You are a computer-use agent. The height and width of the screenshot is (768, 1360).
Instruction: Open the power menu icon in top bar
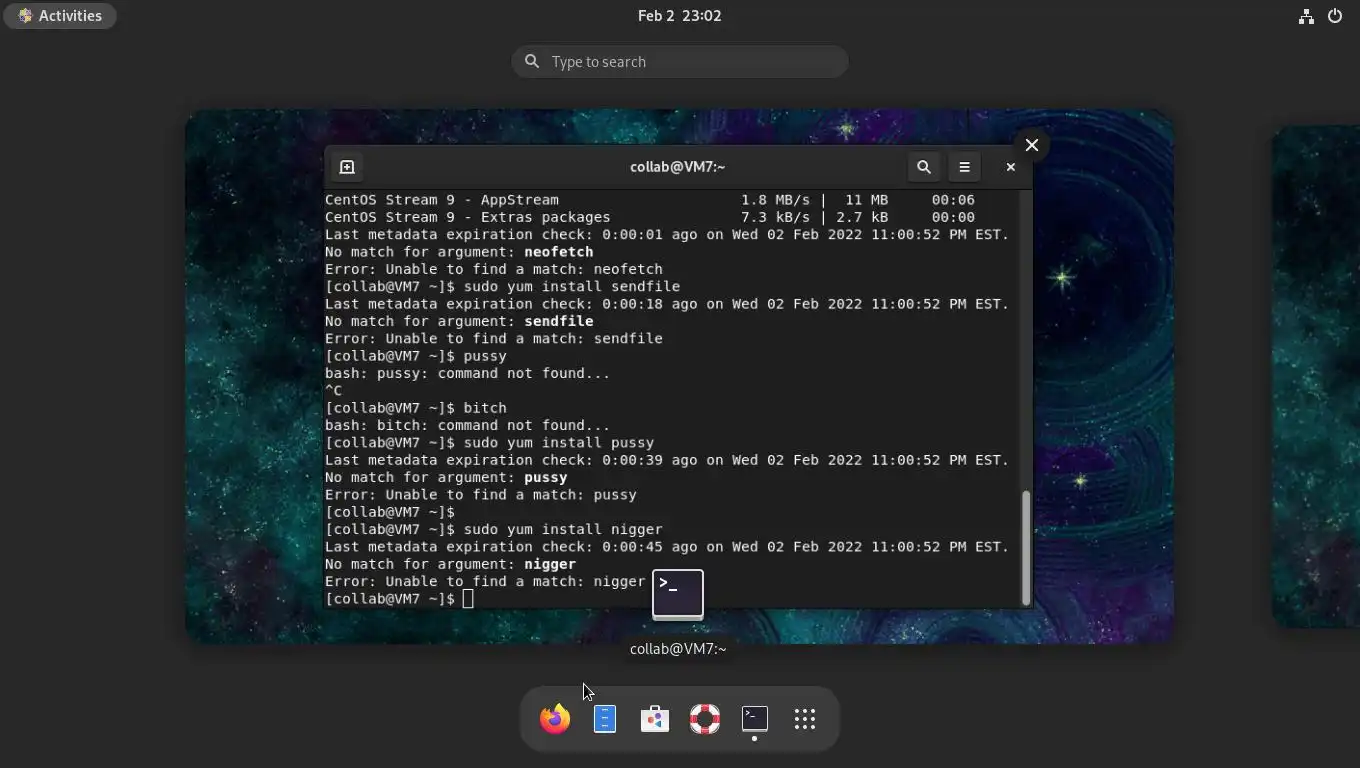pyautogui.click(x=1335, y=16)
